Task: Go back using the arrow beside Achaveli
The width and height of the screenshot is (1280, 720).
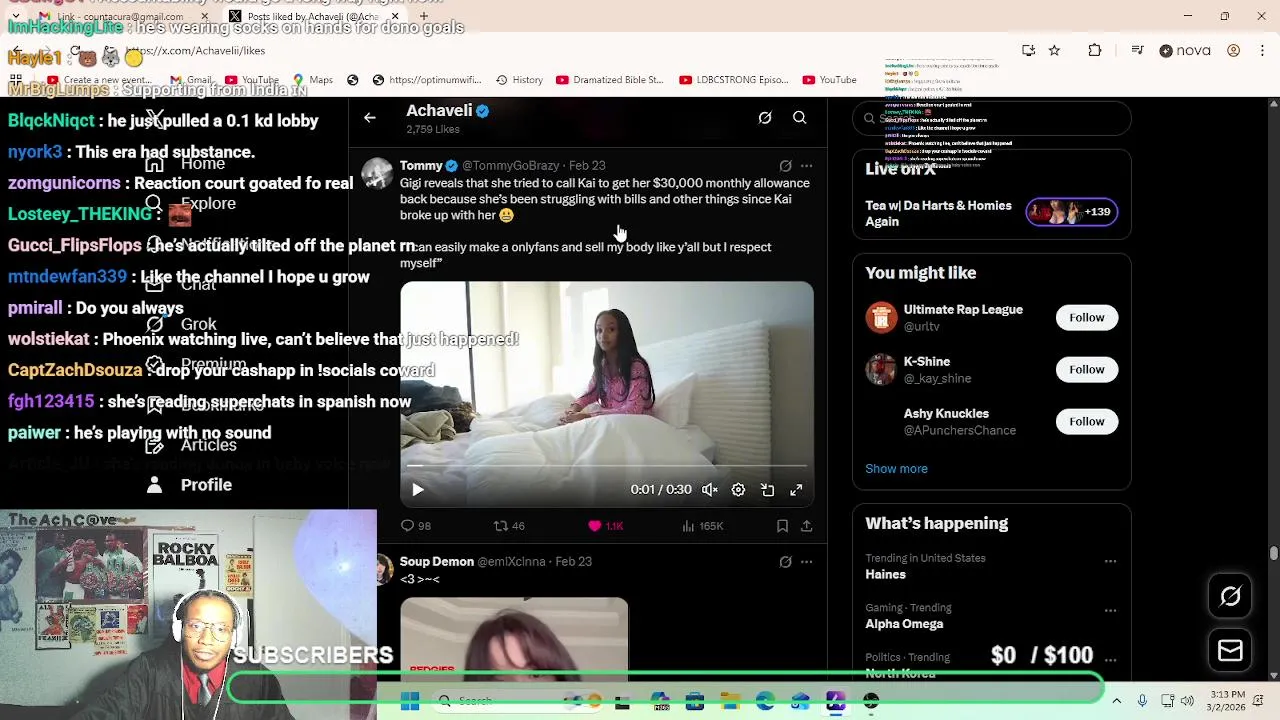Action: [369, 118]
